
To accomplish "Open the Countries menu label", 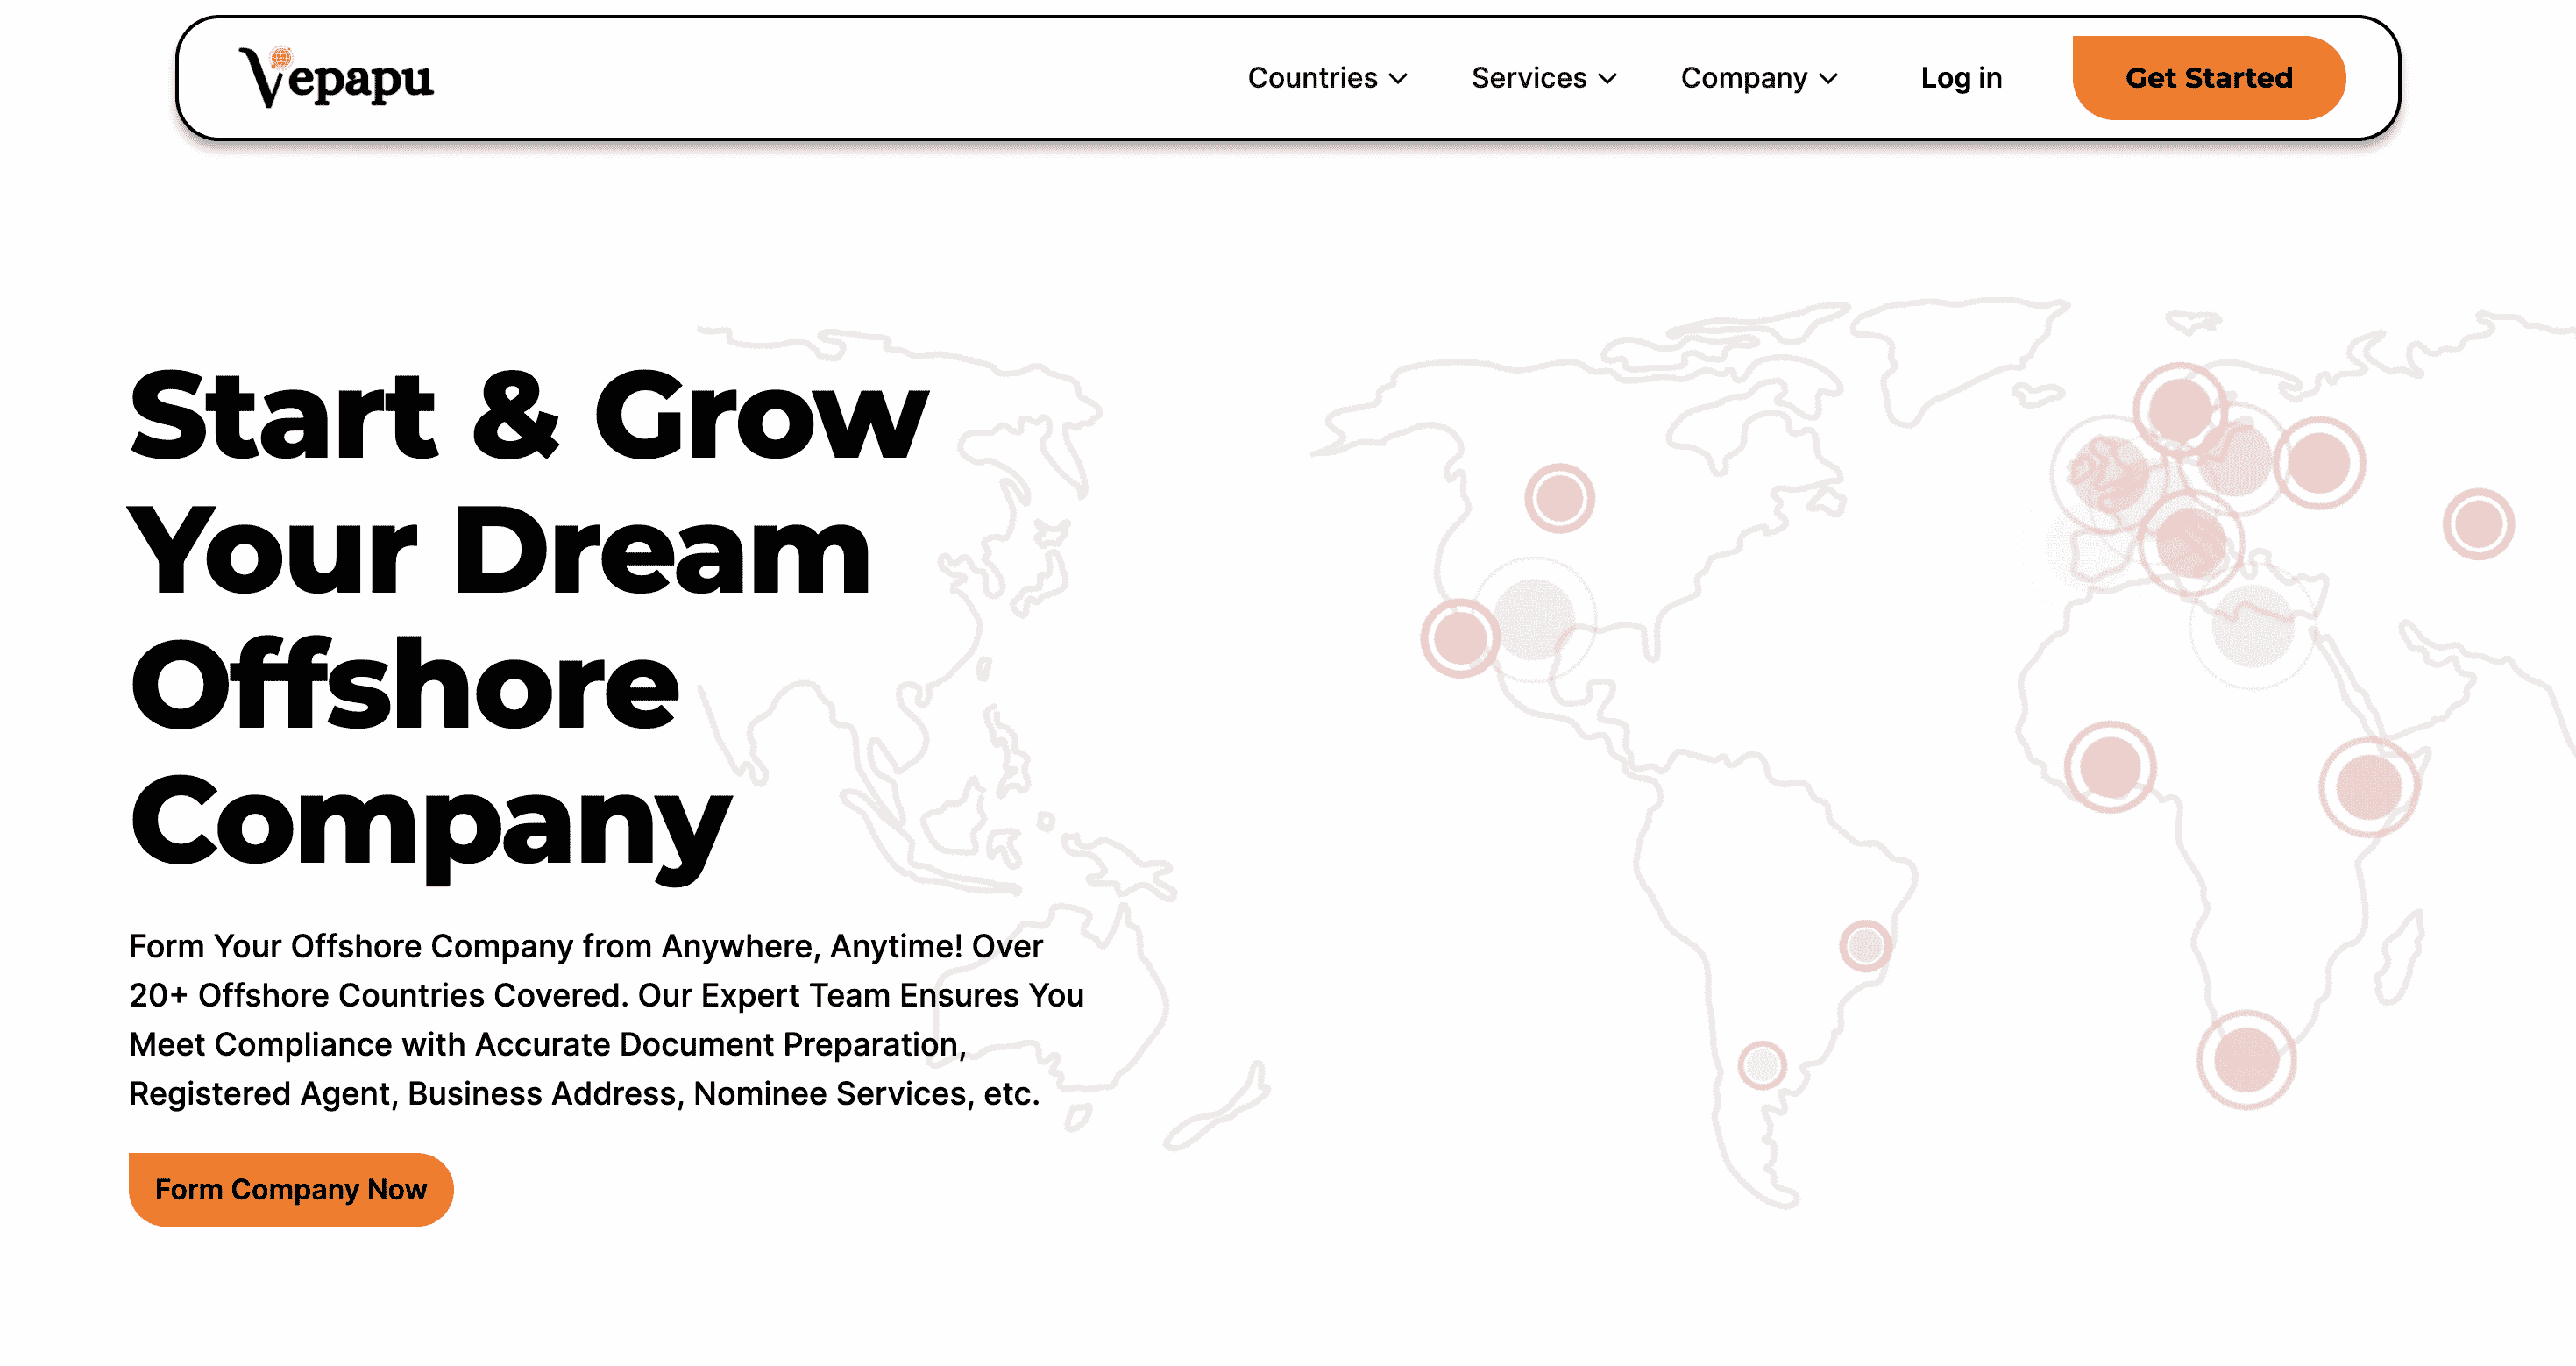I will 1312,78.
